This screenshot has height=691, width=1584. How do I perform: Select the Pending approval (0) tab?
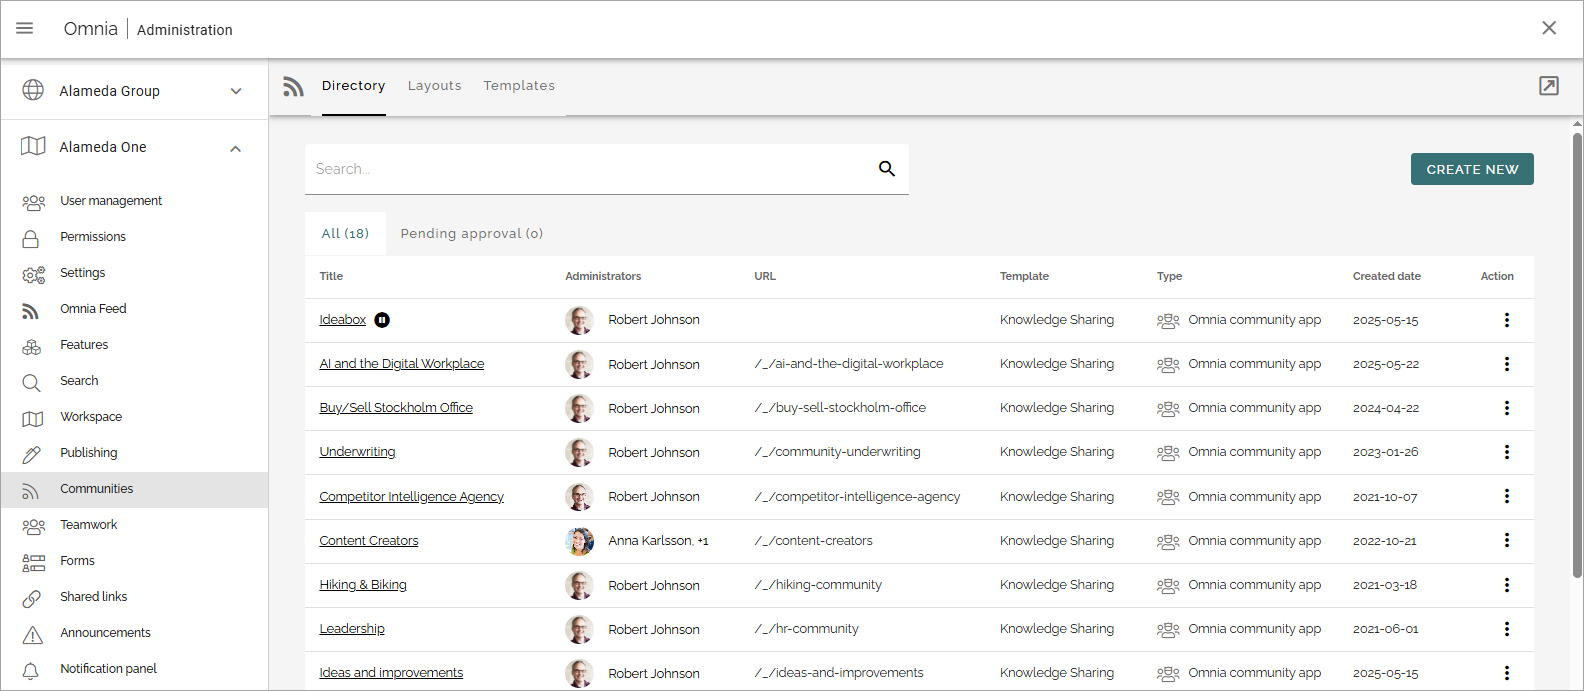(x=472, y=234)
